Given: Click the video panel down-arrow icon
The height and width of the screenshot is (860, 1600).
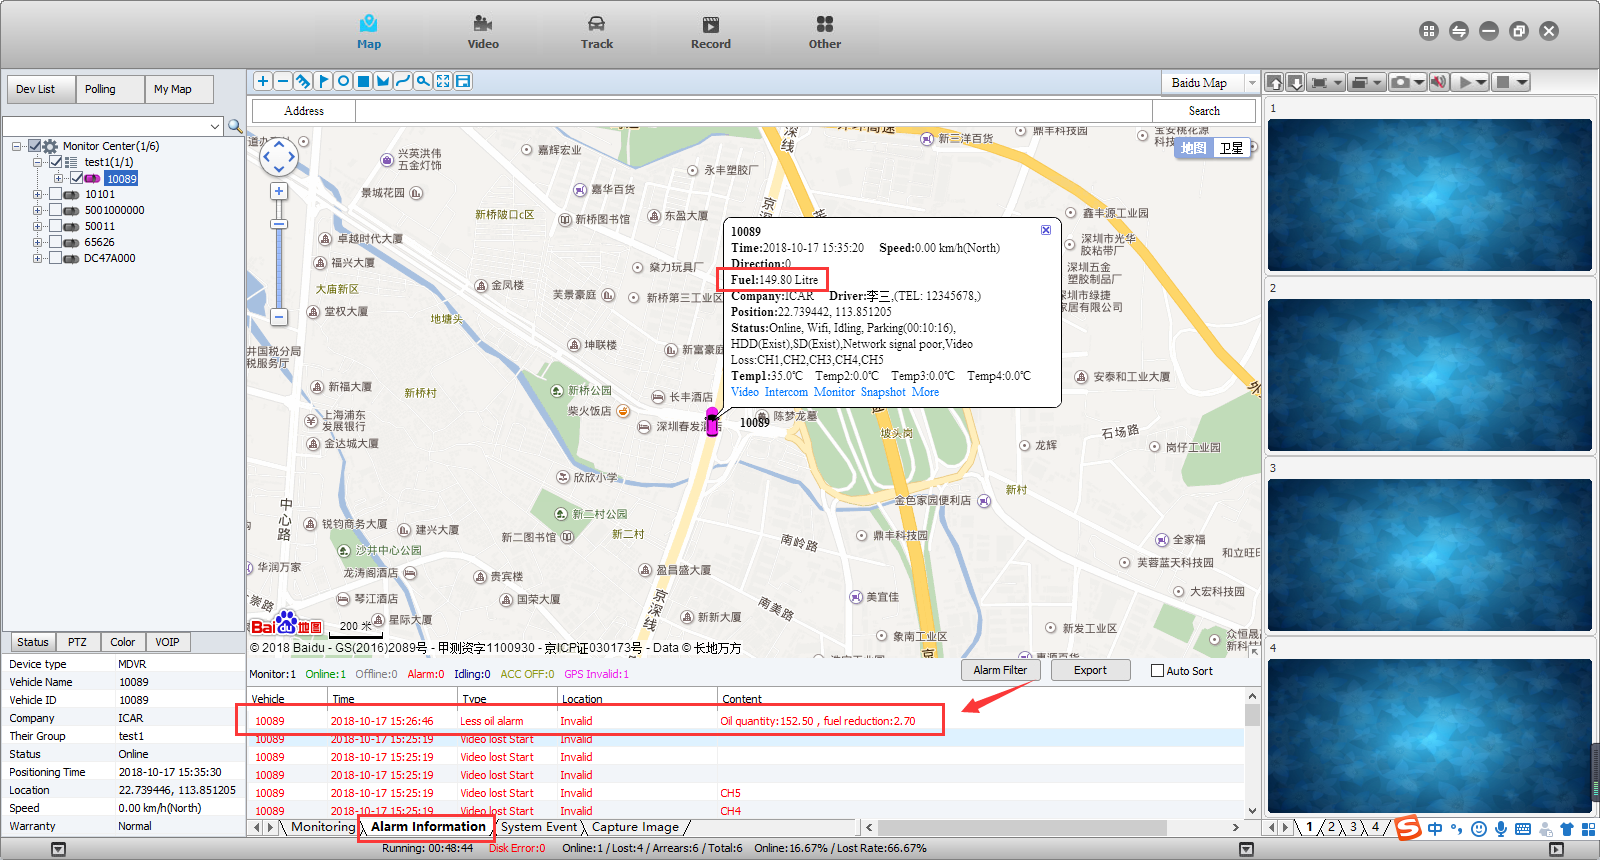Looking at the screenshot, I should click(x=1295, y=82).
